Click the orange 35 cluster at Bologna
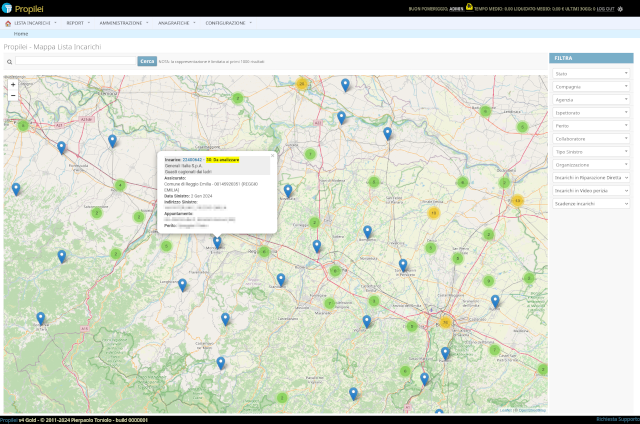Viewport: 640px width, 424px height. click(445, 322)
